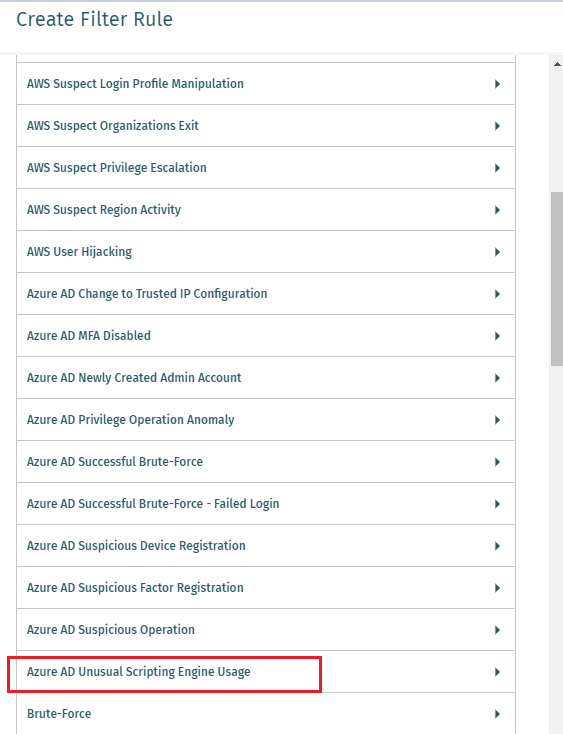
Task: Select AWS Suspect Organizations Exit text
Action: (x=113, y=126)
